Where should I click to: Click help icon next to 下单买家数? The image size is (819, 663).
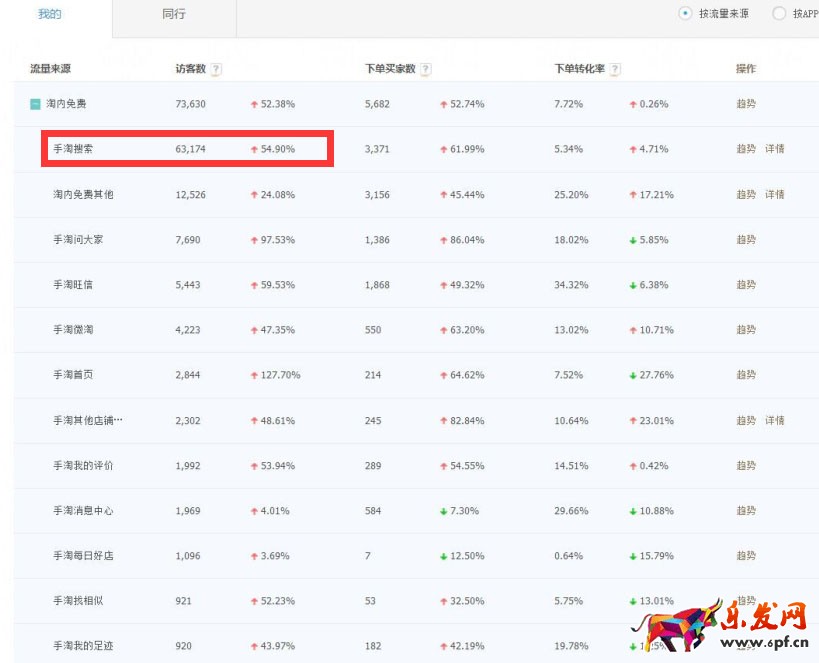coord(426,69)
